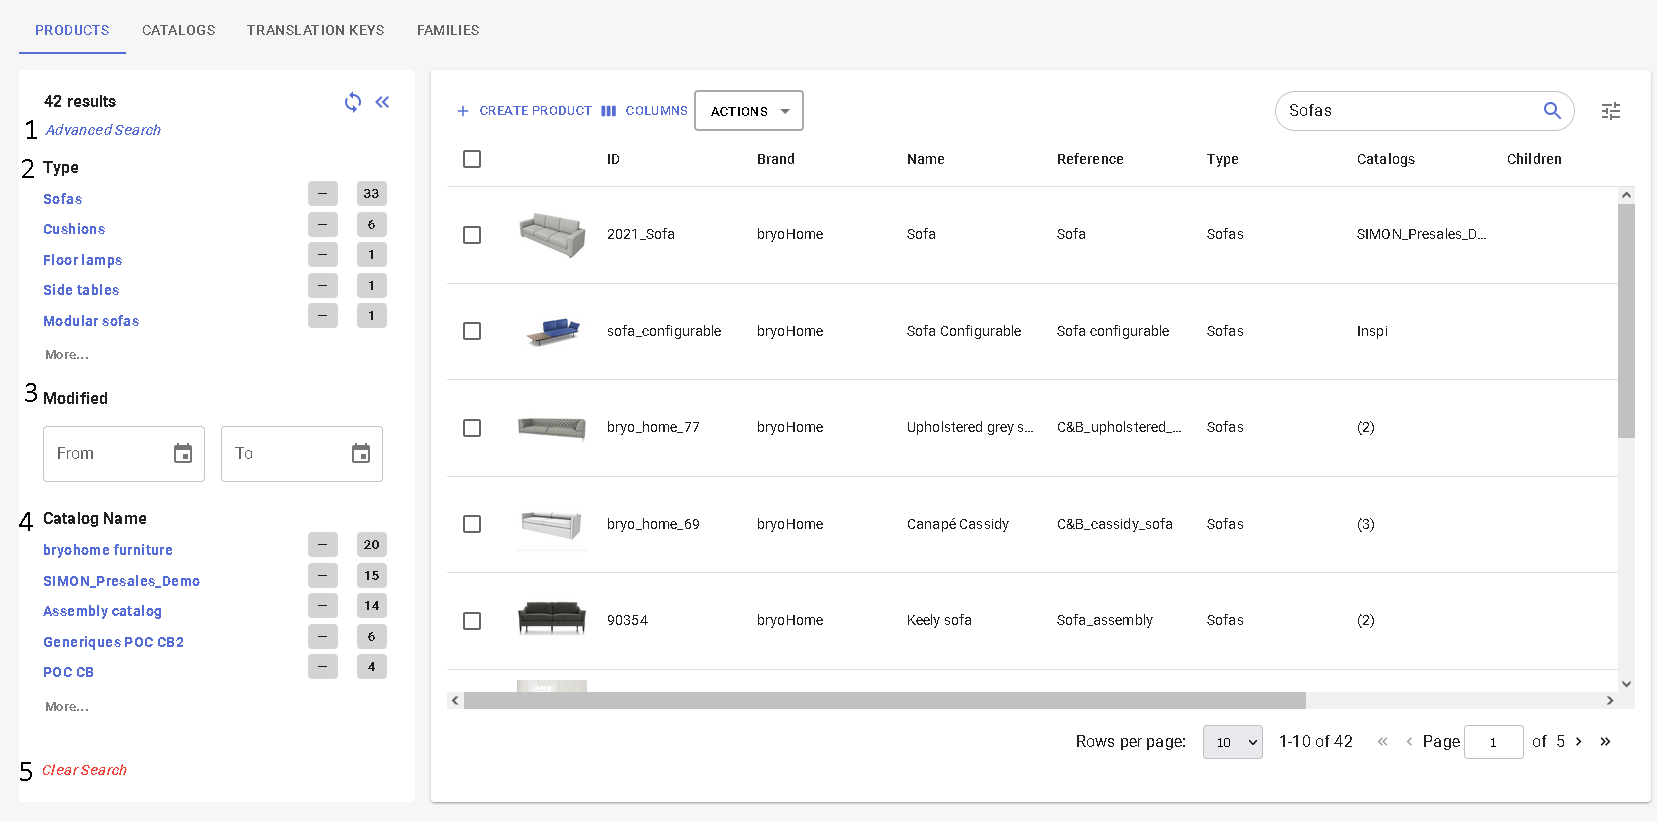Click the plus icon for Create Product
The height and width of the screenshot is (821, 1657).
click(x=463, y=111)
